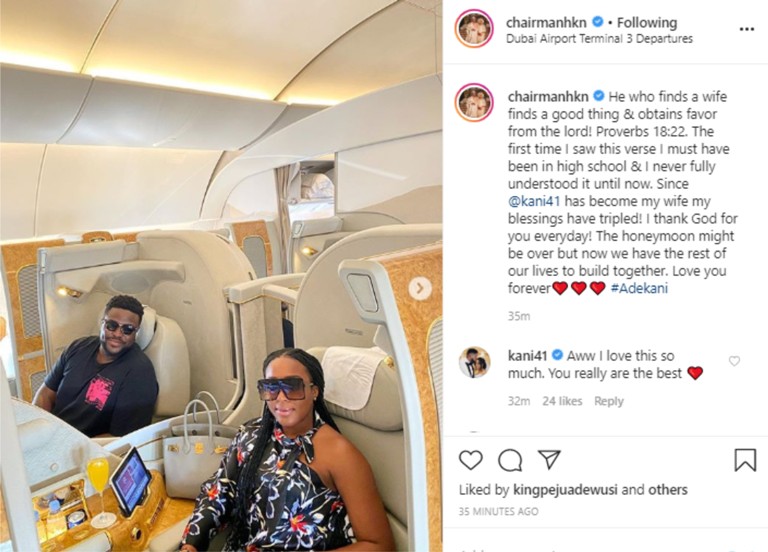The width and height of the screenshot is (768, 552).
Task: Like the post with the heart icon
Action: tap(471, 460)
